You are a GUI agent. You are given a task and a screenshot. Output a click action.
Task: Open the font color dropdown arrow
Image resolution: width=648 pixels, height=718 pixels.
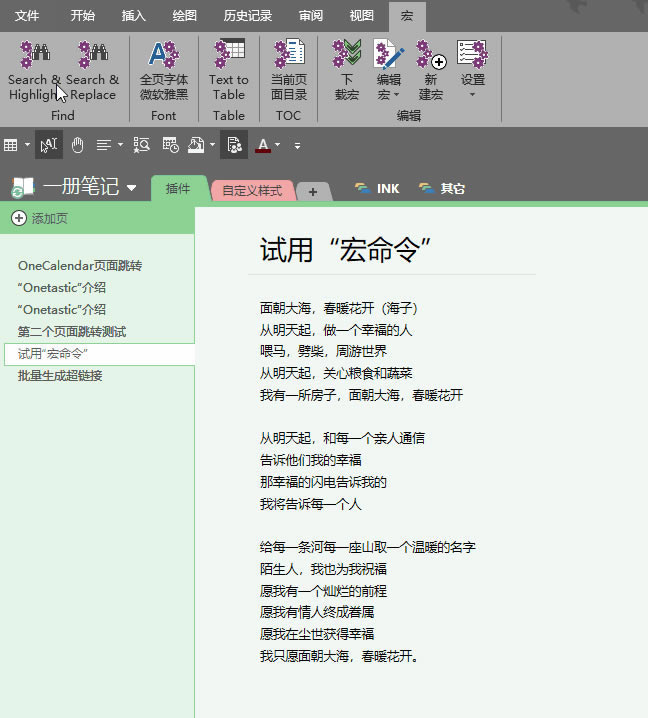[x=278, y=145]
